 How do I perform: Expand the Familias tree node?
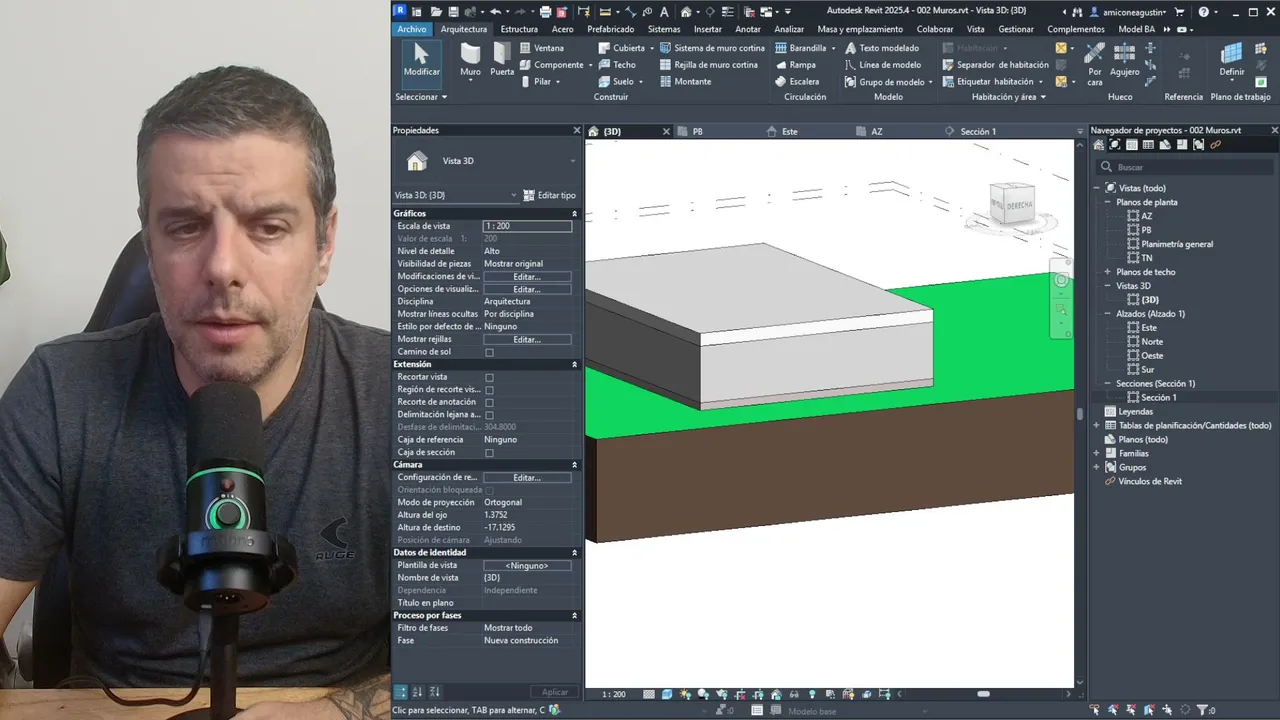coord(1097,453)
